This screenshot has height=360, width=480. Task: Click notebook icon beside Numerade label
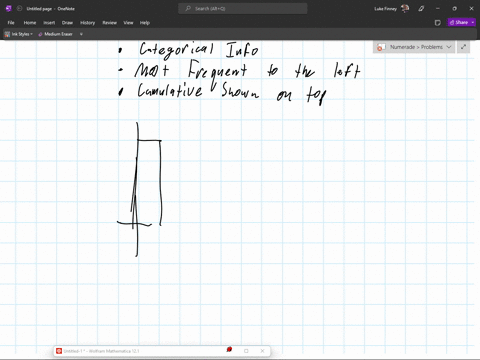click(381, 47)
